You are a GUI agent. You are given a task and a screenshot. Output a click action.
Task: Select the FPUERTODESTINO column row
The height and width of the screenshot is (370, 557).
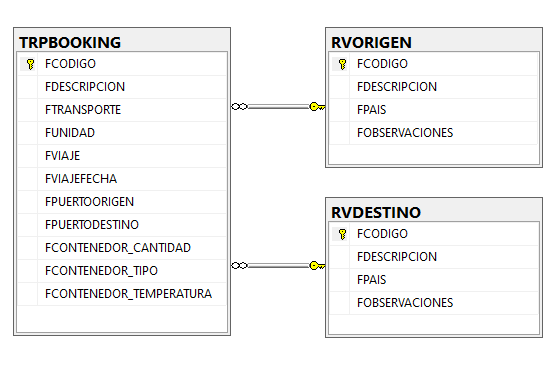pos(122,225)
